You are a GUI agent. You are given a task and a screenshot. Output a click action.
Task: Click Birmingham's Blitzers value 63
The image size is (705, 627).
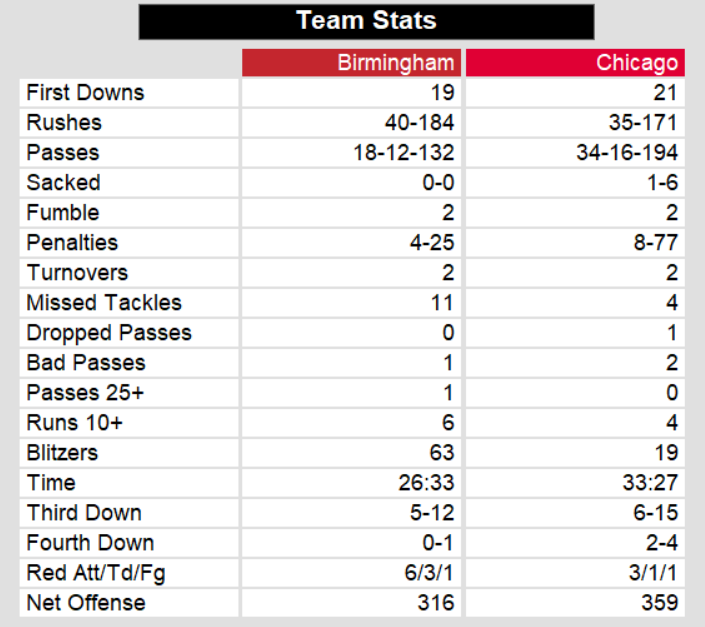[x=441, y=453]
